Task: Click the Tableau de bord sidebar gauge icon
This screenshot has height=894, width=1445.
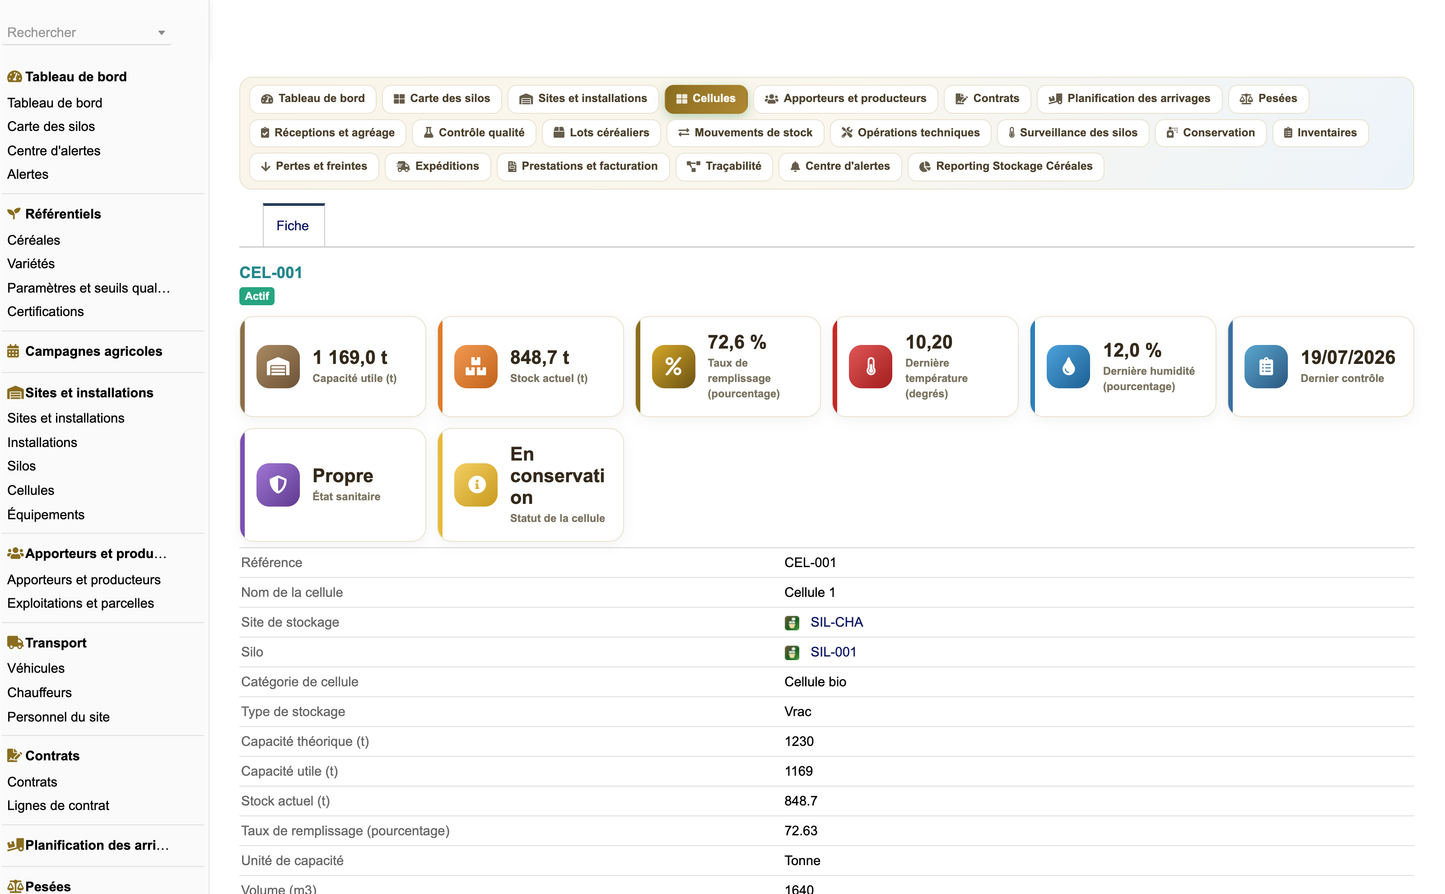Action: click(14, 77)
